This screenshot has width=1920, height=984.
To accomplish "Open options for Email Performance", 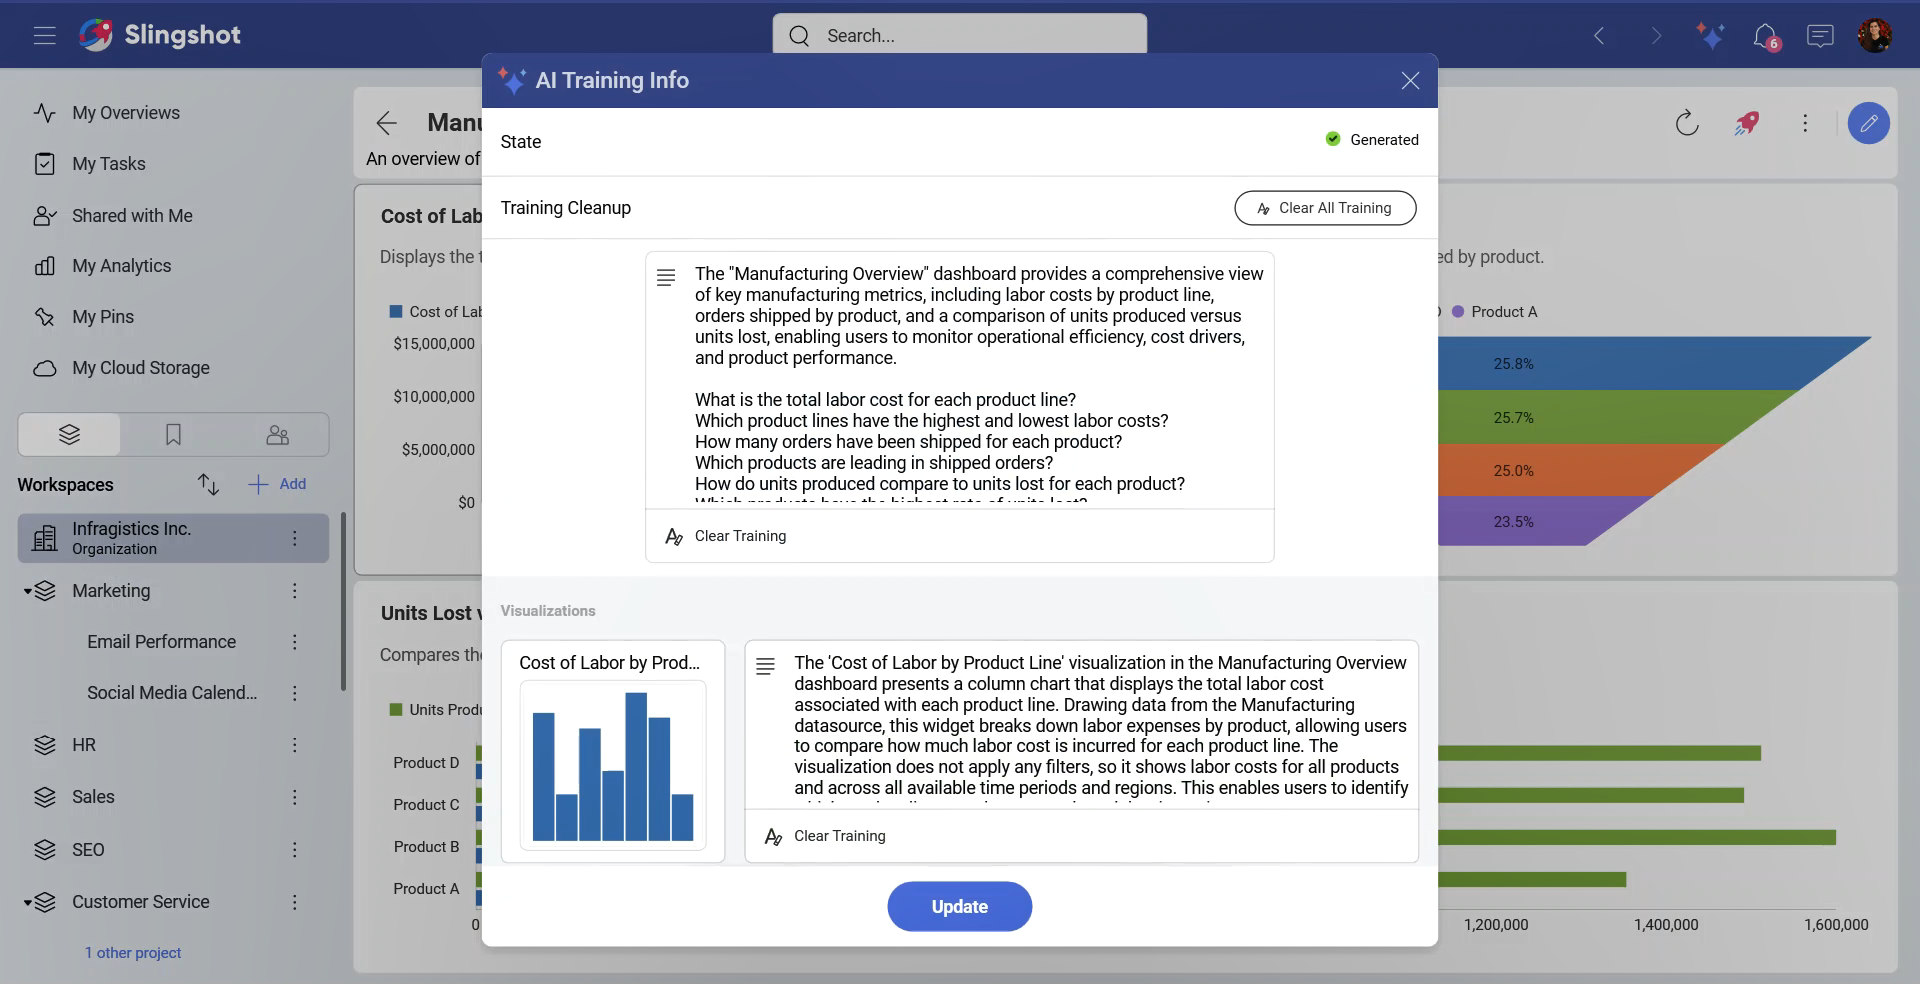I will tap(295, 642).
